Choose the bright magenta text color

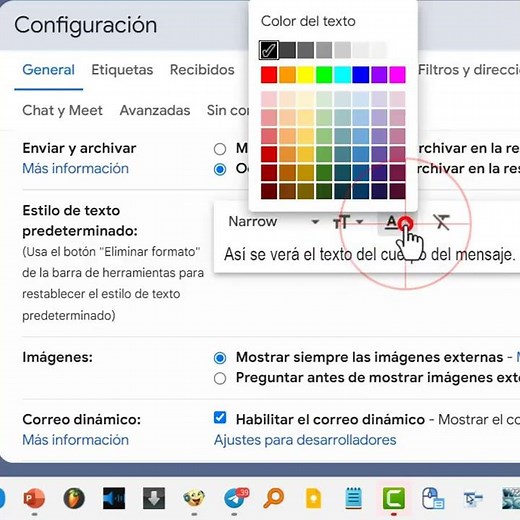397,74
